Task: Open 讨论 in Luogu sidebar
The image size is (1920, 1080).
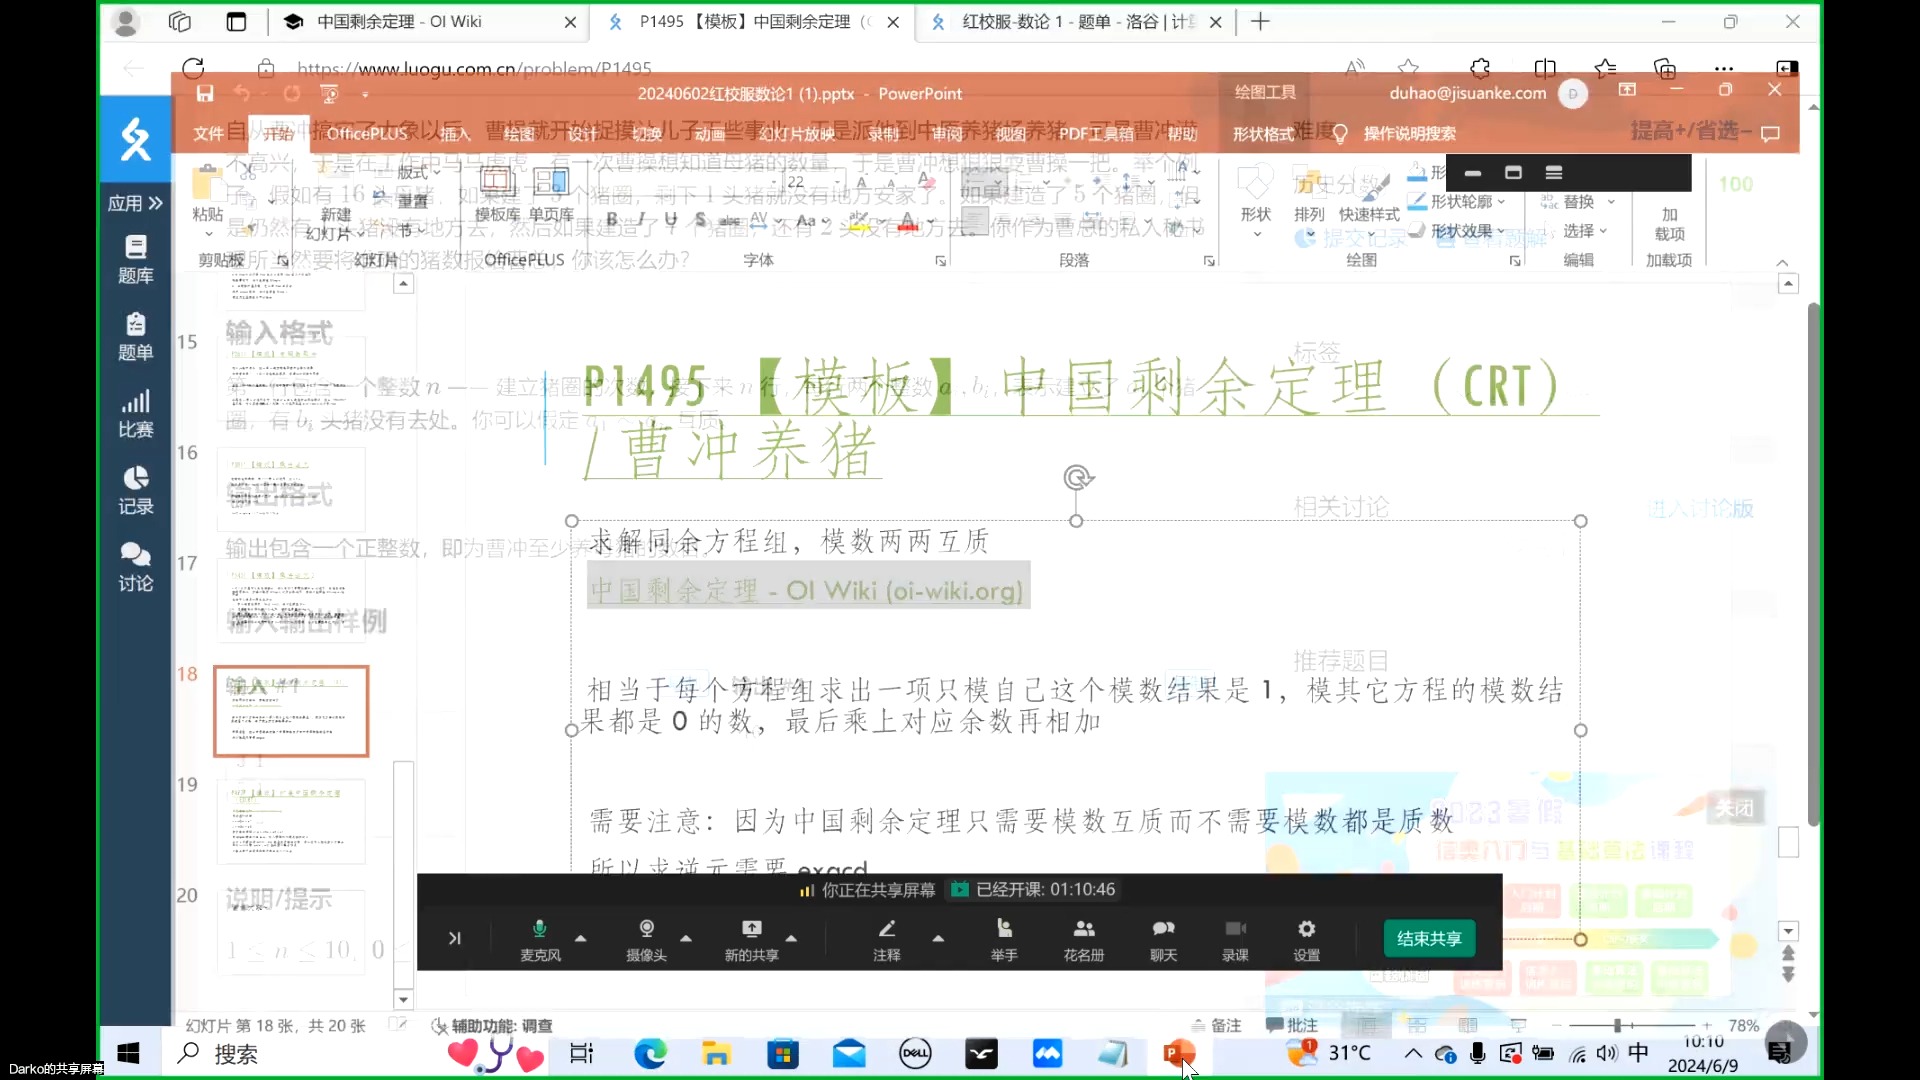Action: (x=136, y=568)
